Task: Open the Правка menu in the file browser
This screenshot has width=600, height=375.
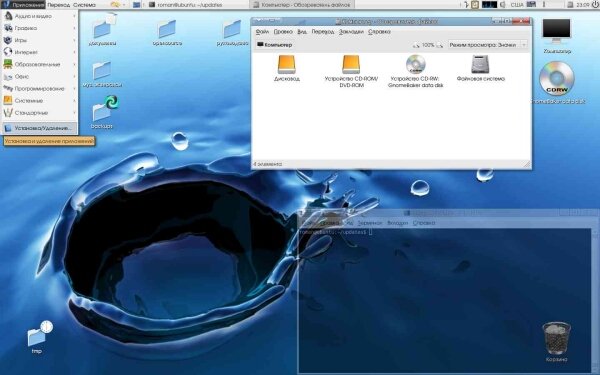Action: click(283, 32)
